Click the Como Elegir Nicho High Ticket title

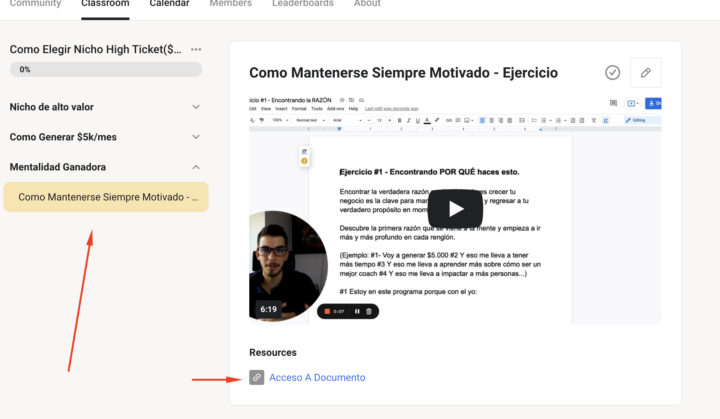[x=96, y=49]
